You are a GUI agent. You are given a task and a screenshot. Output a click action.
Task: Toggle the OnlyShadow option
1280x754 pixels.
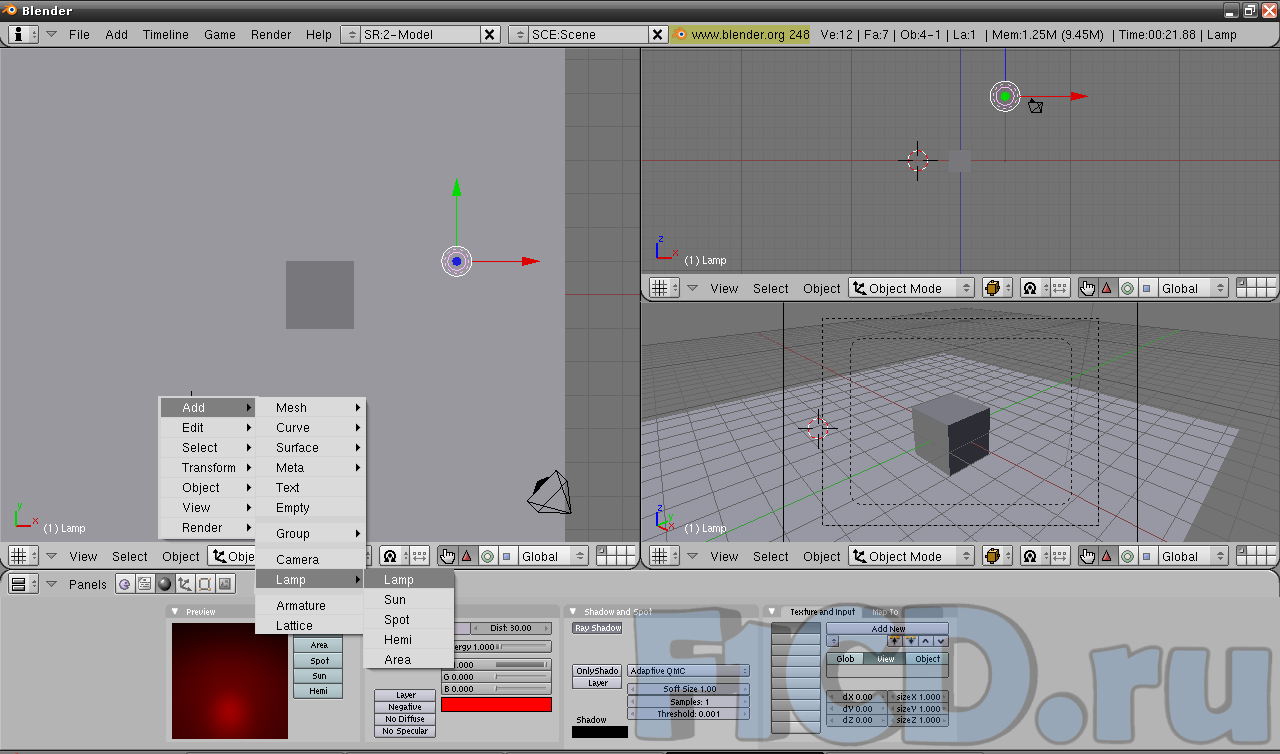[x=597, y=671]
